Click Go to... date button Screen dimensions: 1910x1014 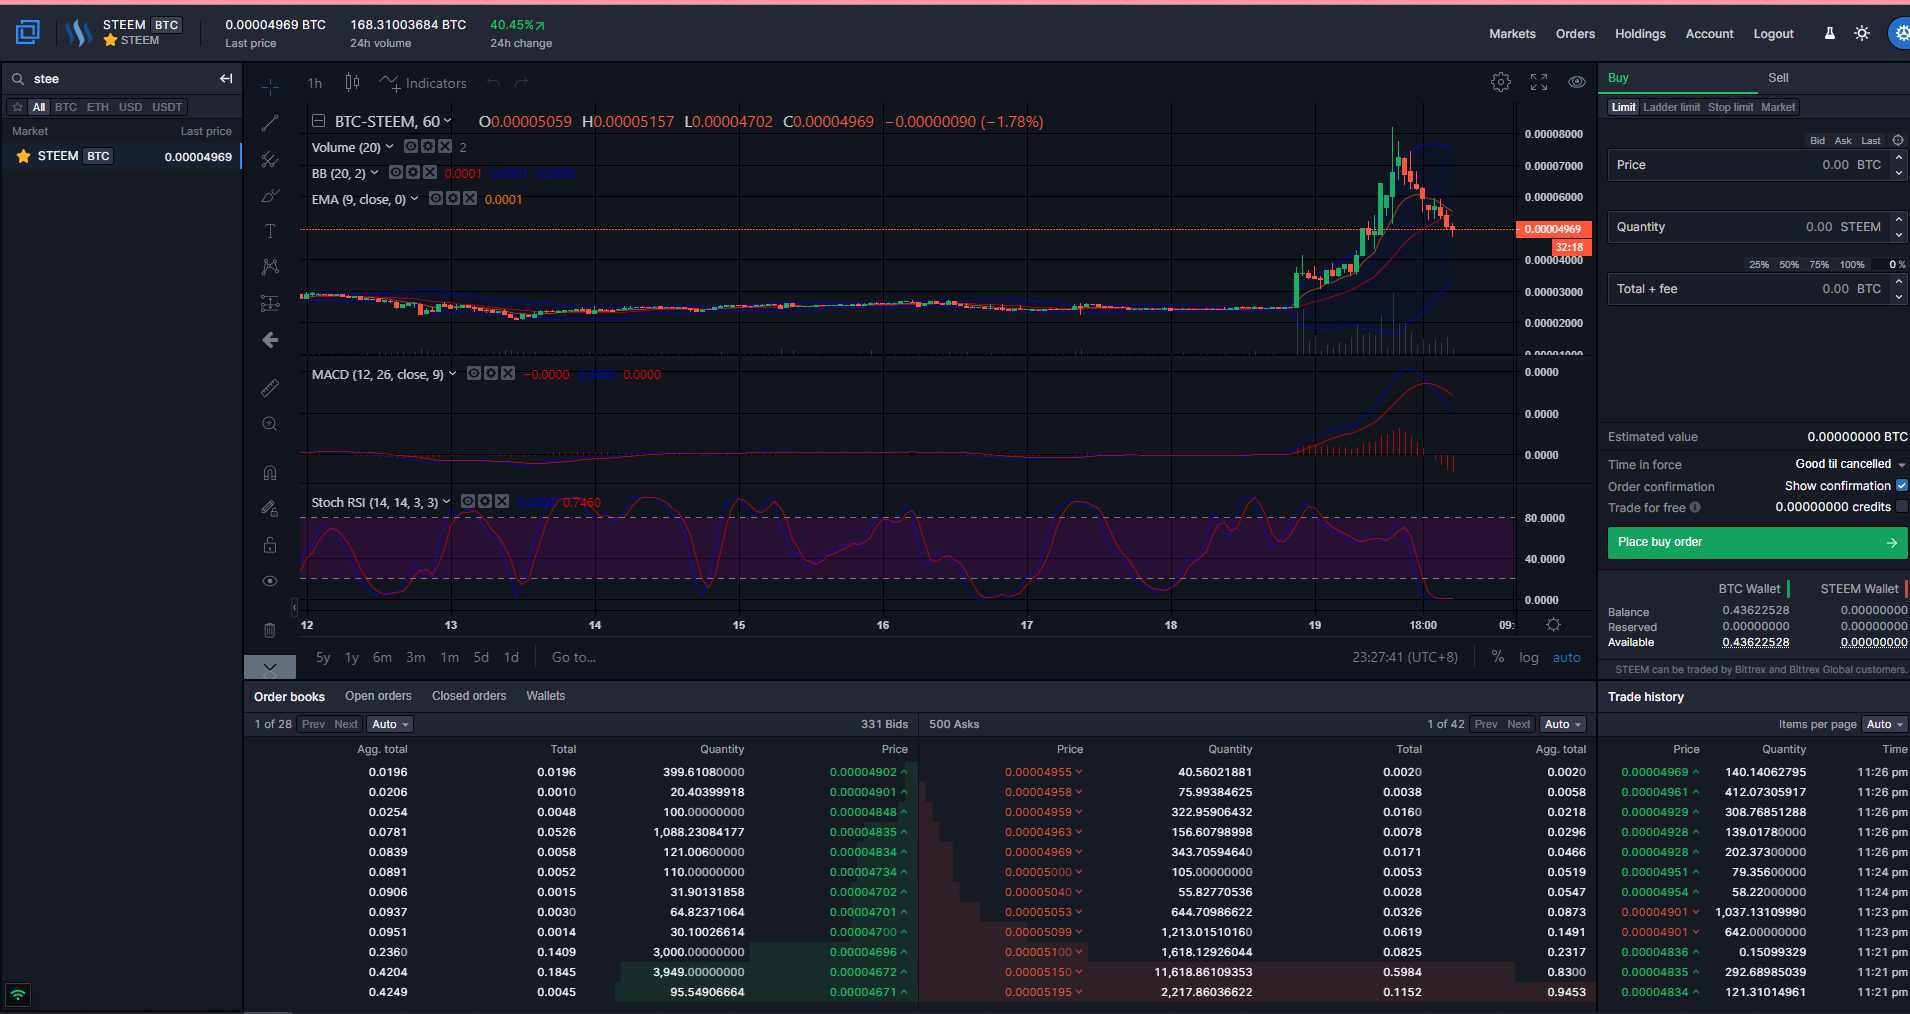coord(574,657)
